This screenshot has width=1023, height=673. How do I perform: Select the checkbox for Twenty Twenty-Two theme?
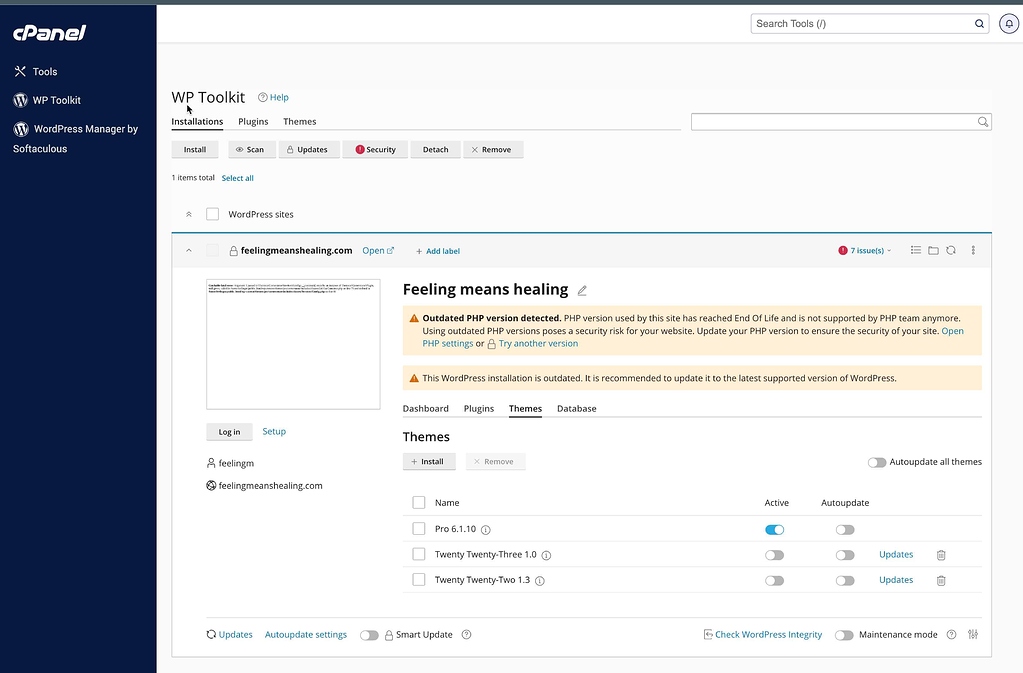pos(418,579)
